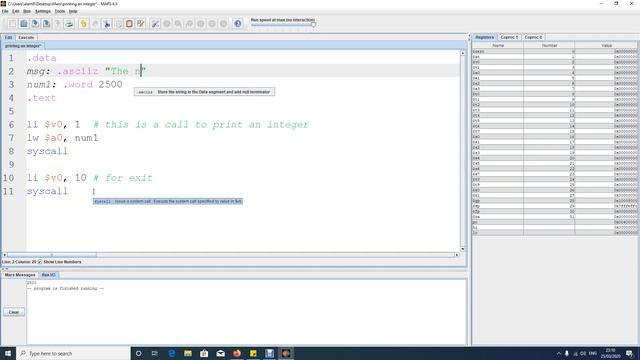
Task: Switch to the Mars Messages tab
Action: coord(20,275)
